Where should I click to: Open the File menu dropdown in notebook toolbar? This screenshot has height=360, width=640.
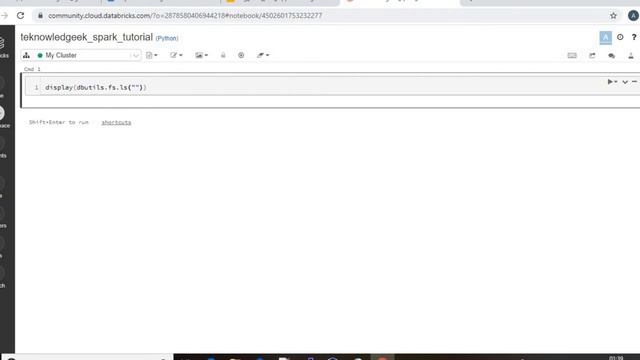pos(151,55)
